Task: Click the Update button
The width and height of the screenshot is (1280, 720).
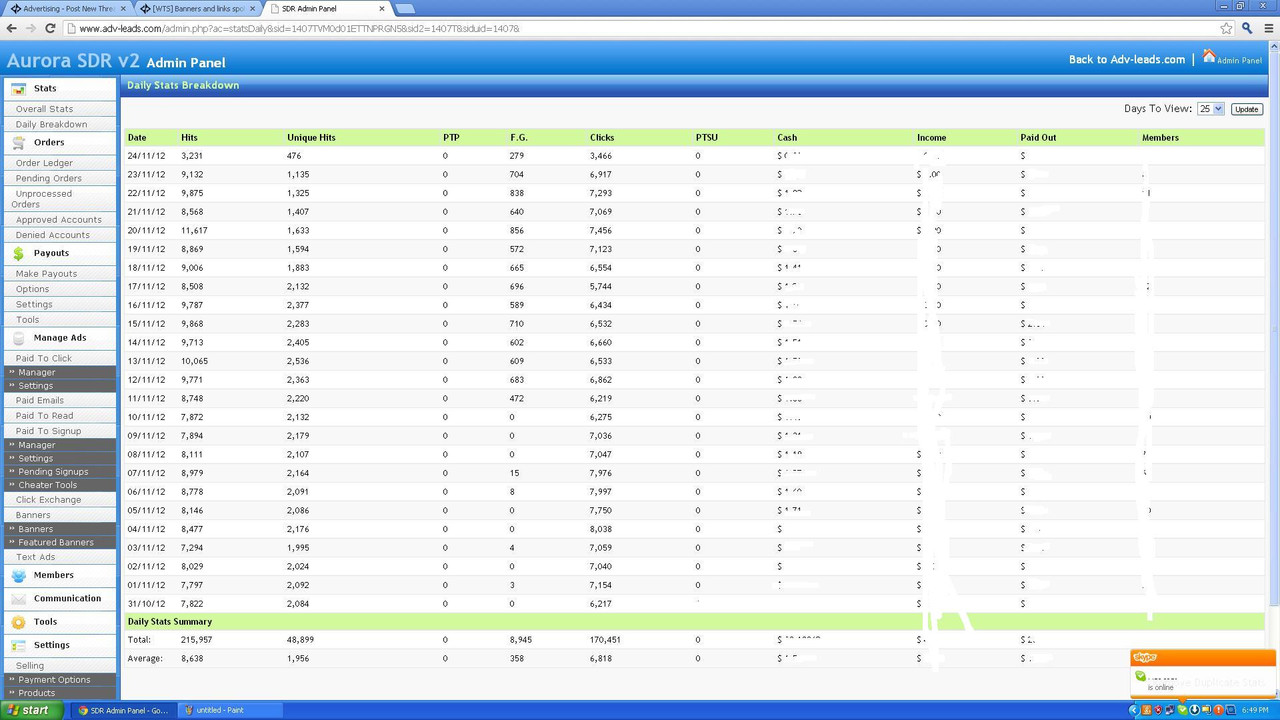Action: click(1246, 109)
